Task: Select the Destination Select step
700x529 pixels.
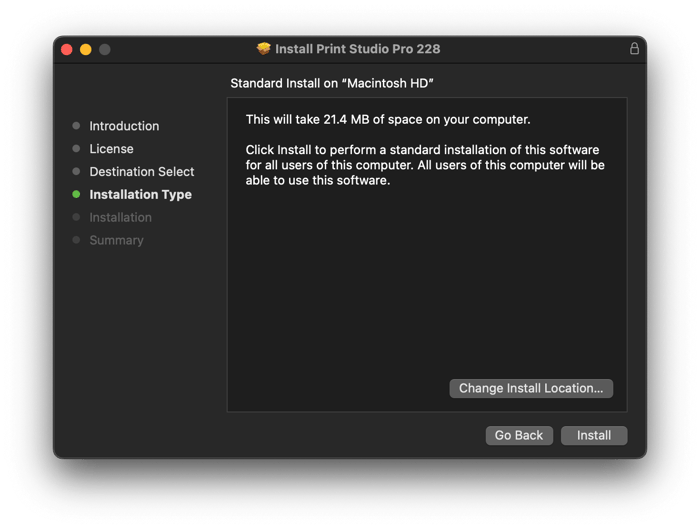Action: coord(142,171)
